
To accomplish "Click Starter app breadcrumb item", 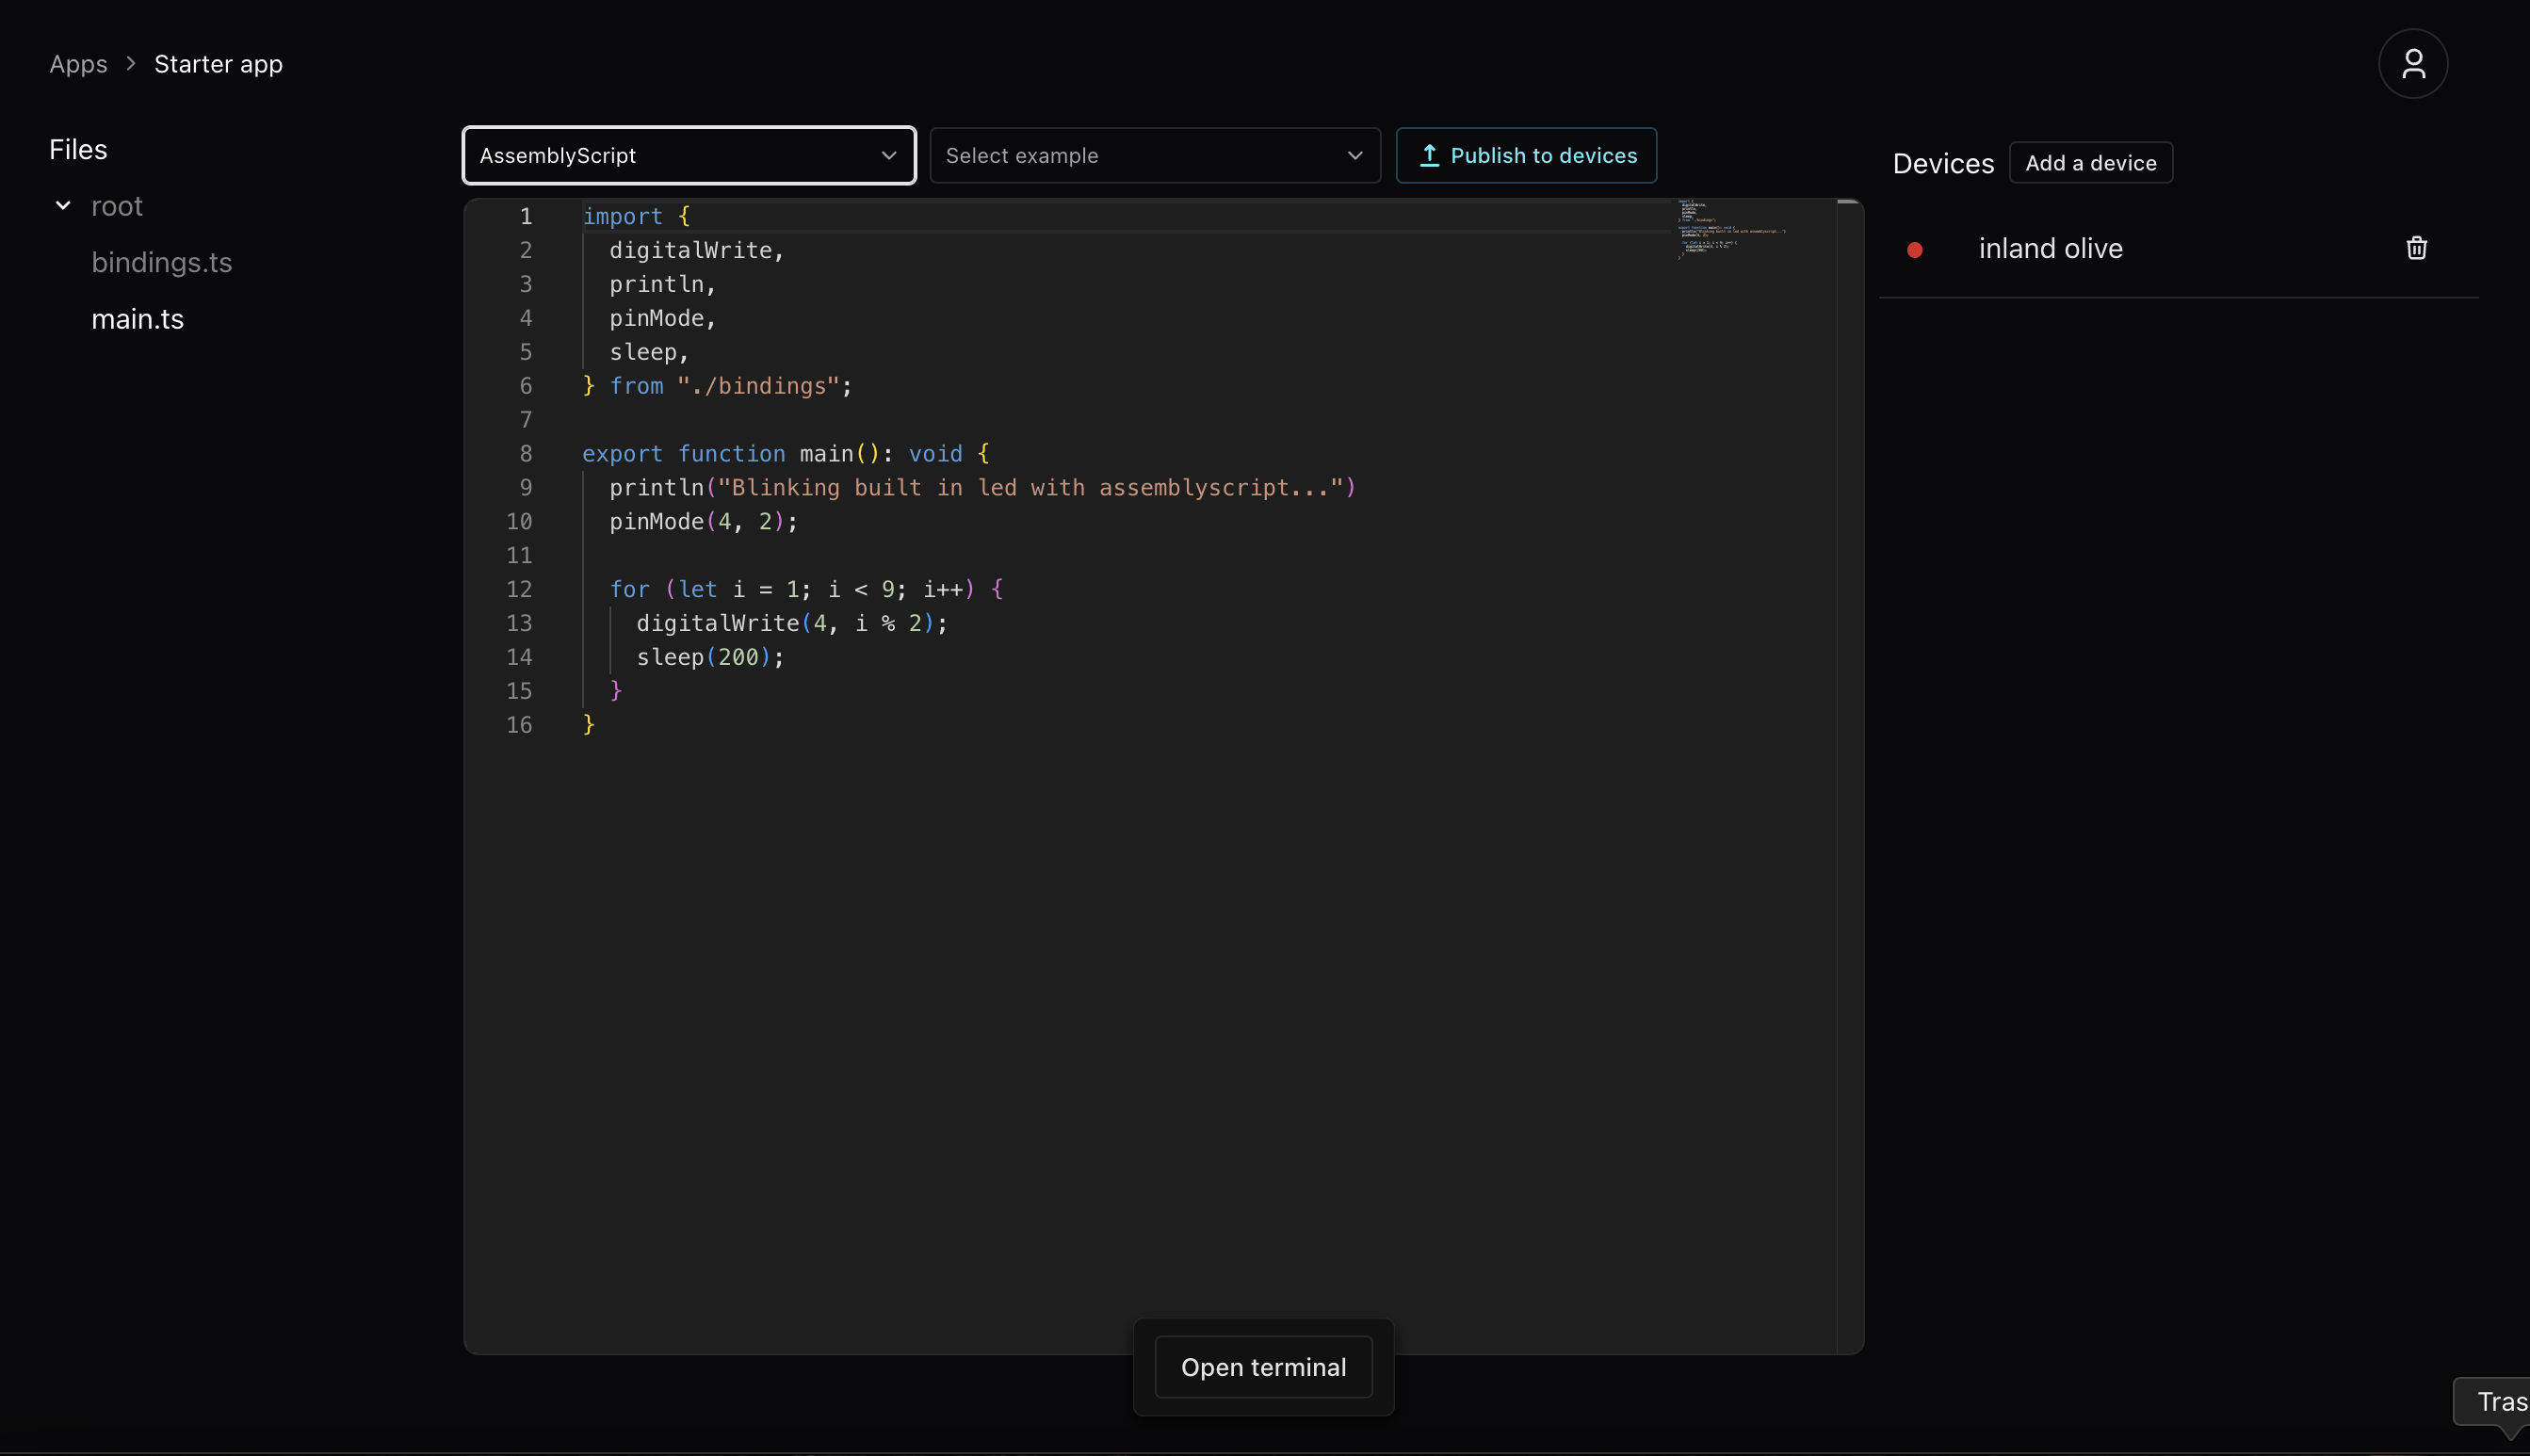I will 218,64.
